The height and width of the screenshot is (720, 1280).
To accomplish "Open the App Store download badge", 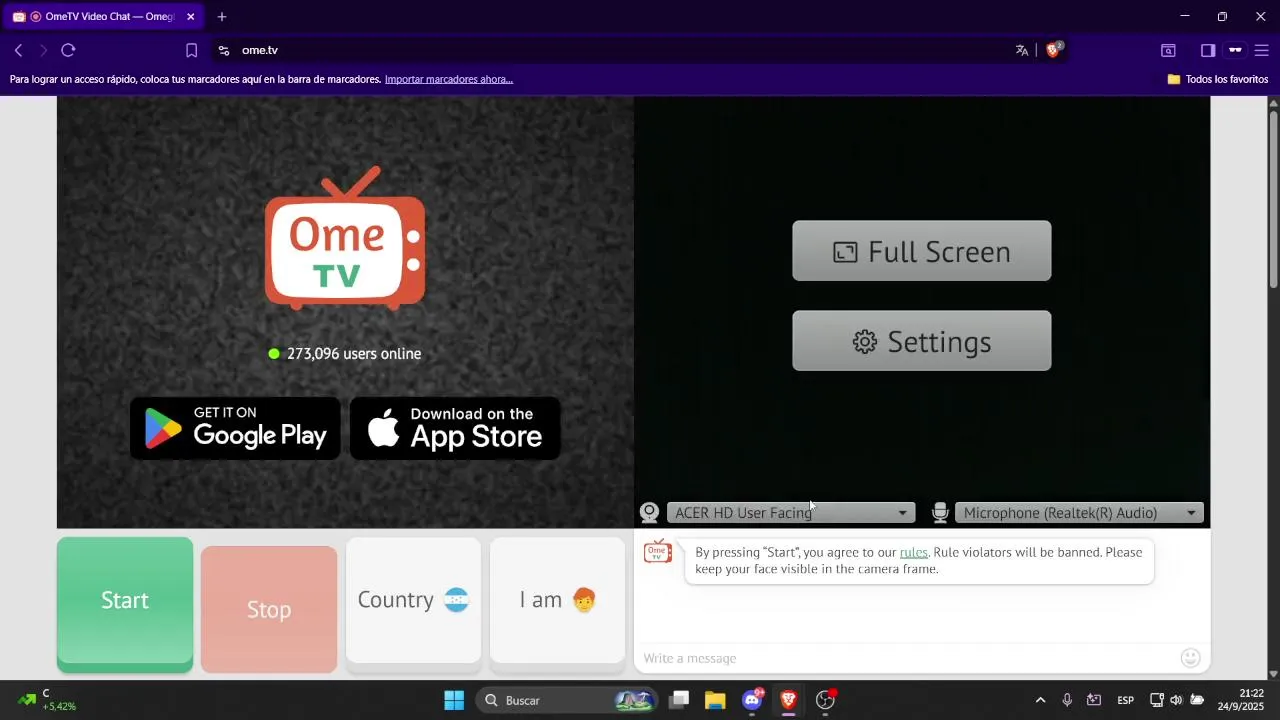I will (455, 428).
